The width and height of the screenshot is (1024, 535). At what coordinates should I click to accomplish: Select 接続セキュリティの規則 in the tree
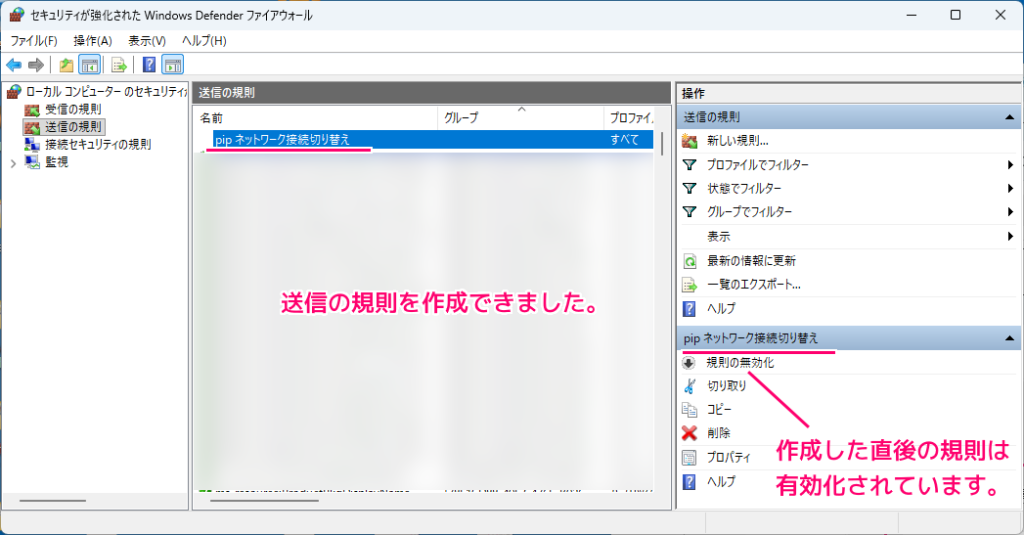click(x=98, y=144)
